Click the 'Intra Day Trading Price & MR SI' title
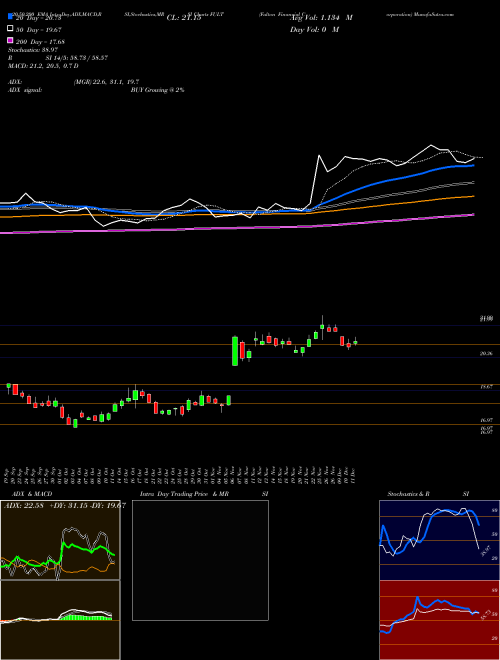Viewport: 500px width, 660px height. [204, 494]
